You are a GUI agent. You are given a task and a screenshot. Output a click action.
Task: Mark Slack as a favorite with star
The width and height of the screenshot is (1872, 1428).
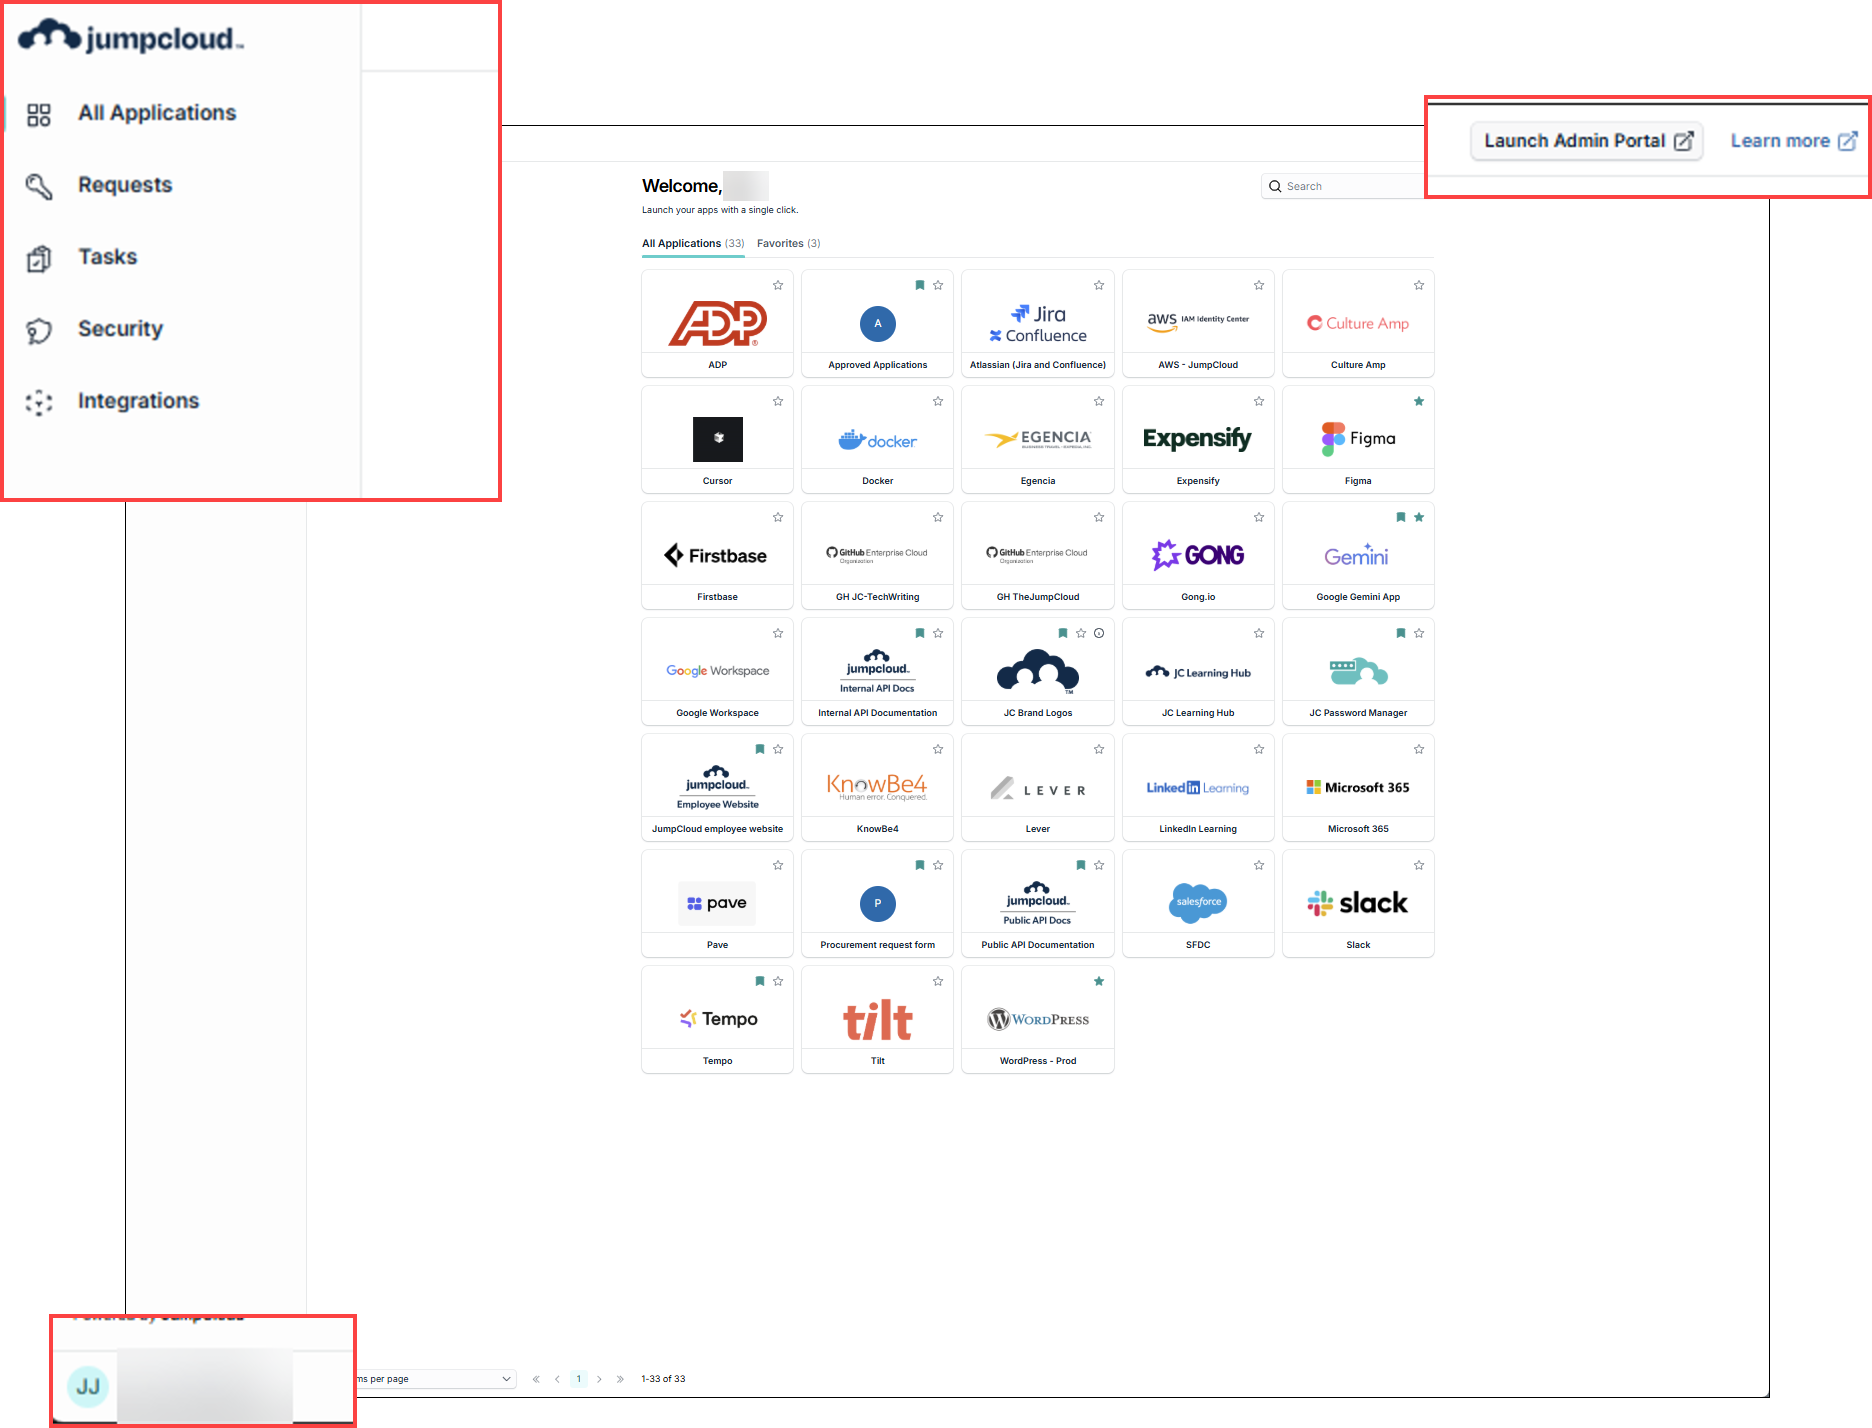(x=1419, y=865)
